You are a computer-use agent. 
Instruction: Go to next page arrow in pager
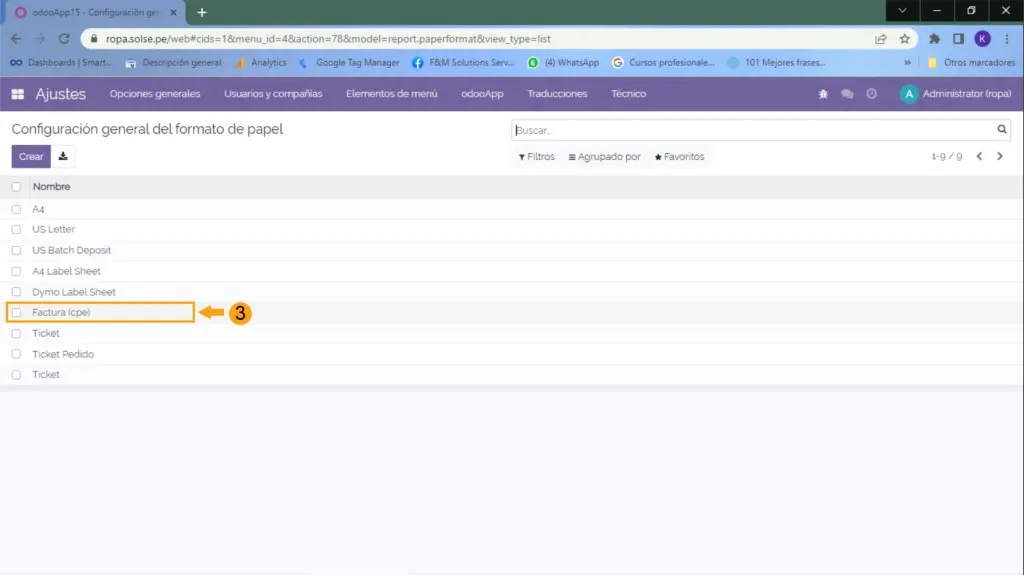coord(1000,157)
